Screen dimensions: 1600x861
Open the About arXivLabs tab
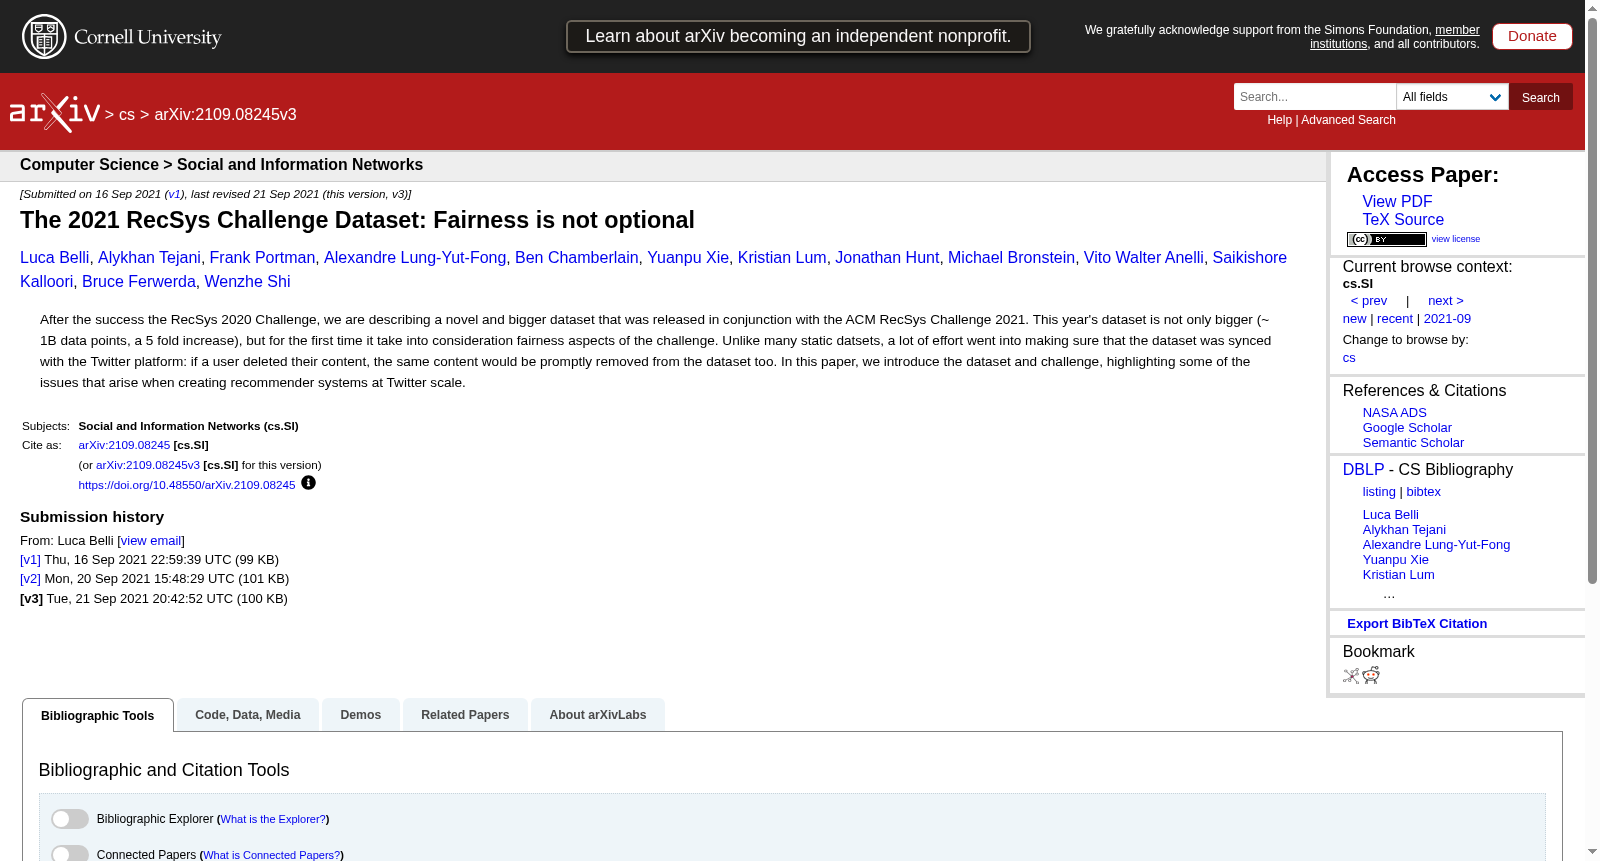(x=598, y=715)
